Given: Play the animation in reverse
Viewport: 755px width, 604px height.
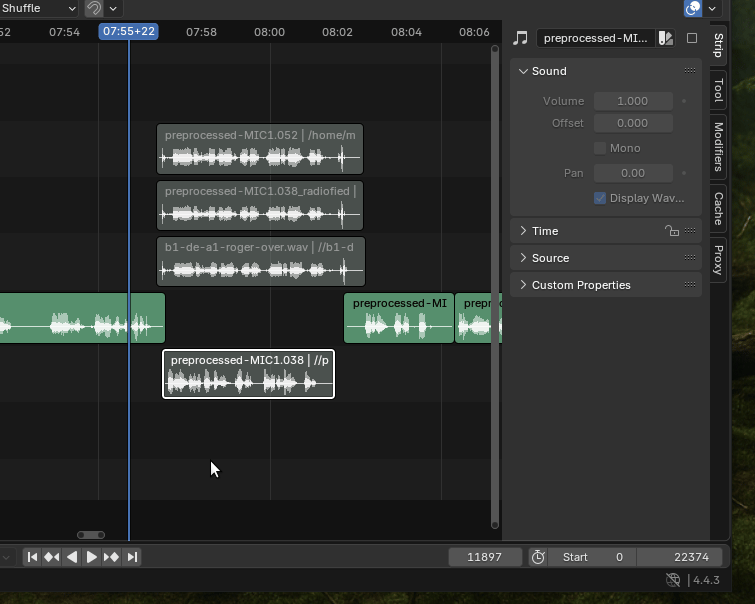Looking at the screenshot, I should pyautogui.click(x=72, y=557).
